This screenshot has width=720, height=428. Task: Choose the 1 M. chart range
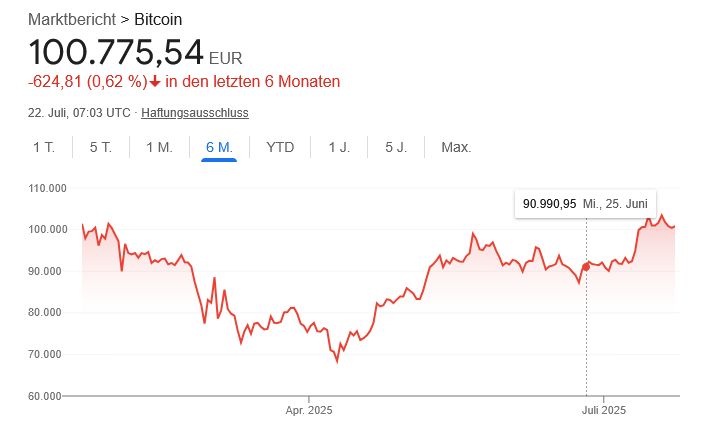pos(159,147)
